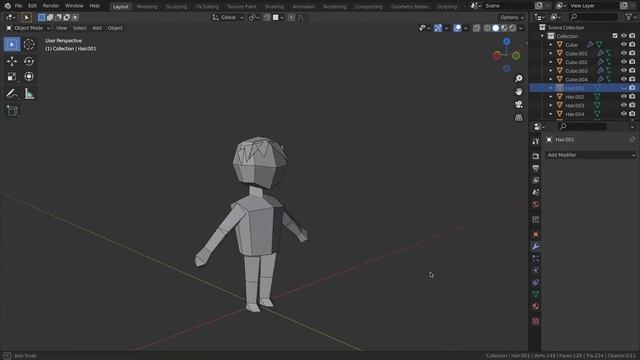
Task: Switch to wireframe viewport shading
Action: tap(487, 28)
